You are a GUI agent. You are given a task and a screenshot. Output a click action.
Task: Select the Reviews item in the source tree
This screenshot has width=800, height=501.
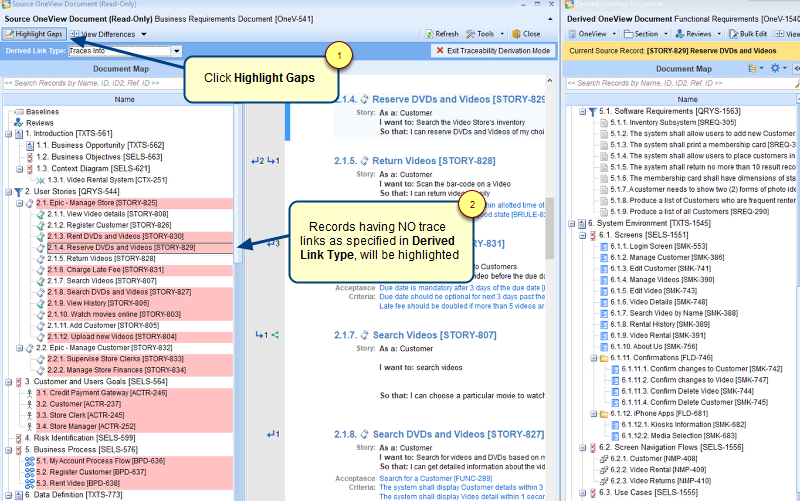[40, 122]
